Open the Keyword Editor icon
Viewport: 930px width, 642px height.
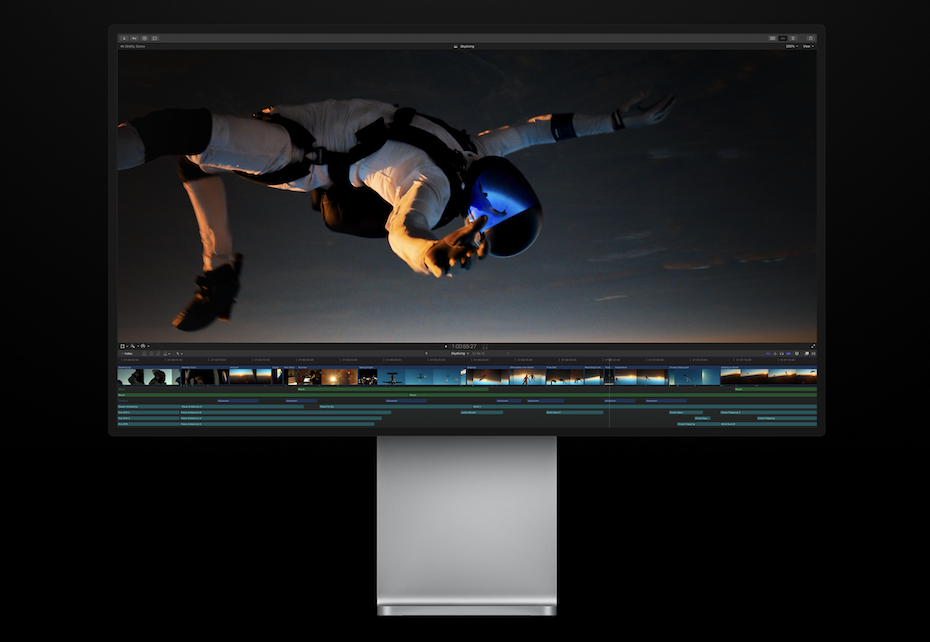134,38
